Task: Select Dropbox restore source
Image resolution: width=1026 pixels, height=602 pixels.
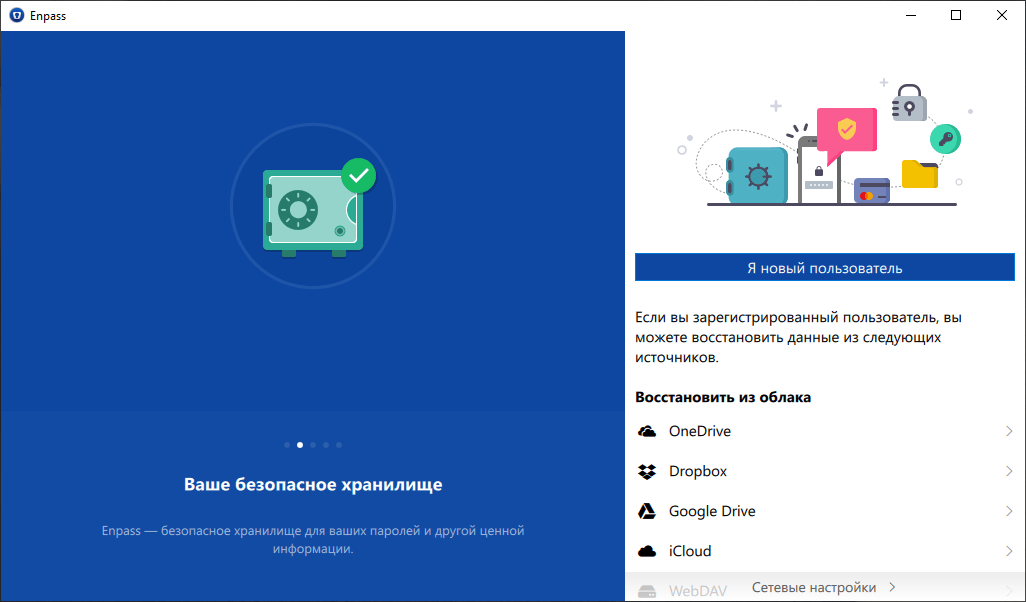Action: [x=824, y=471]
